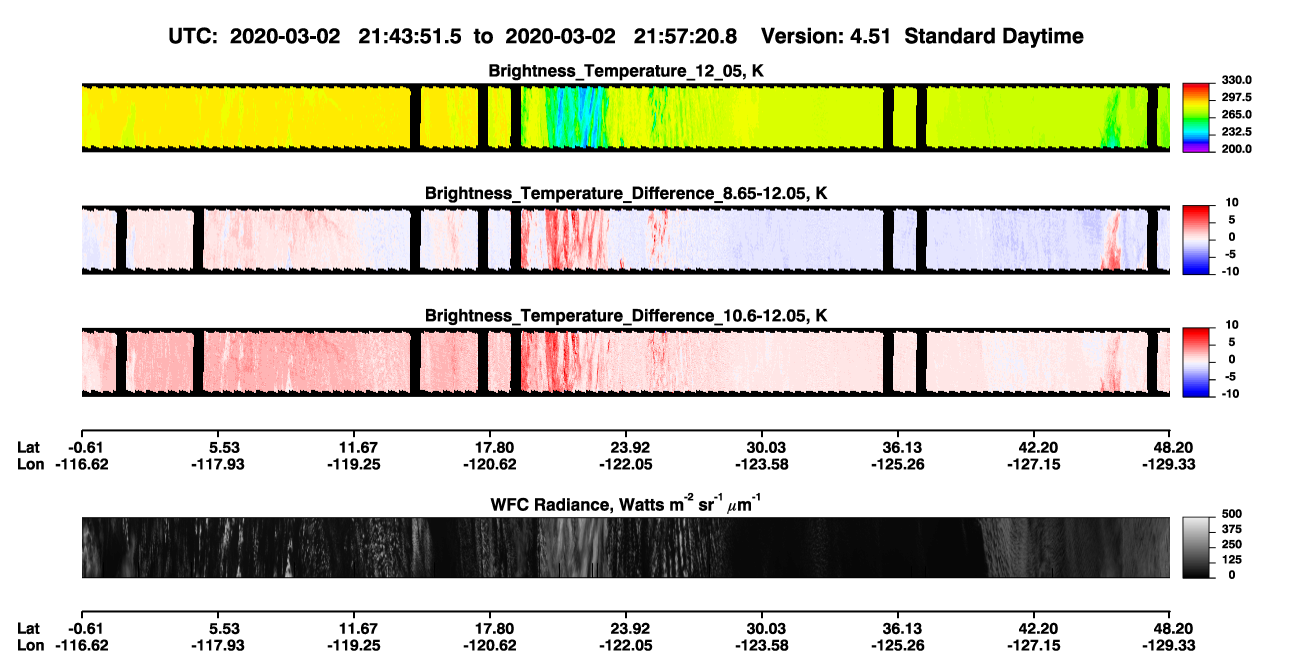Viewport: 1300px width, 667px height.
Task: Click longitude '-123.58' on the axis above WFC panel
Action: tap(763, 464)
